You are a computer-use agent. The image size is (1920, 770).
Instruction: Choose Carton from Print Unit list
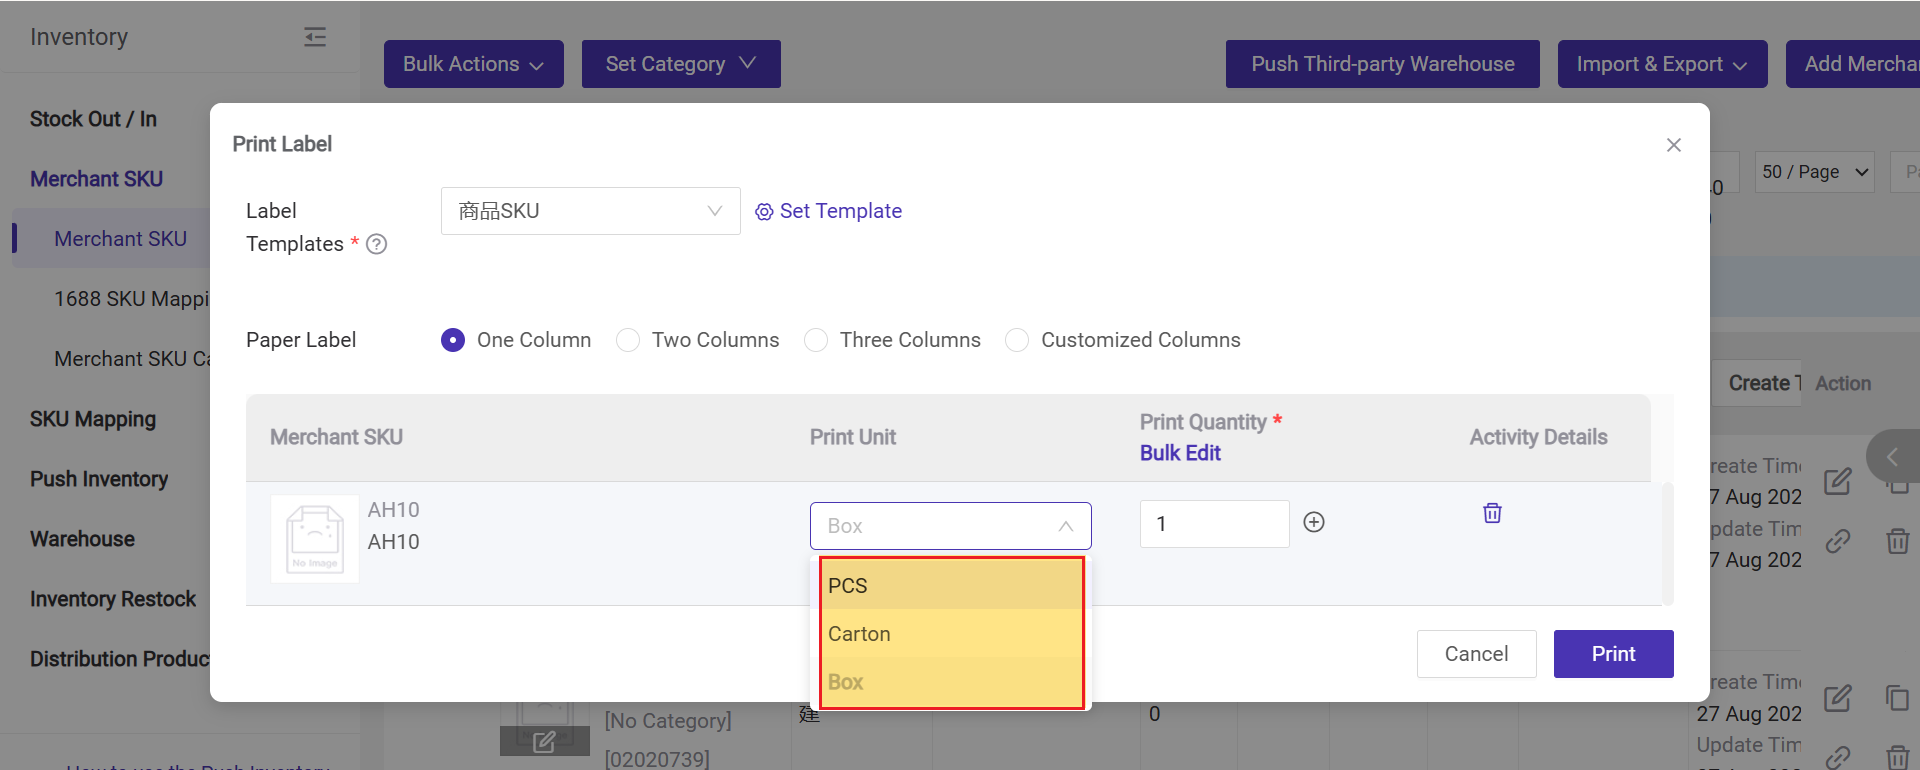point(951,634)
